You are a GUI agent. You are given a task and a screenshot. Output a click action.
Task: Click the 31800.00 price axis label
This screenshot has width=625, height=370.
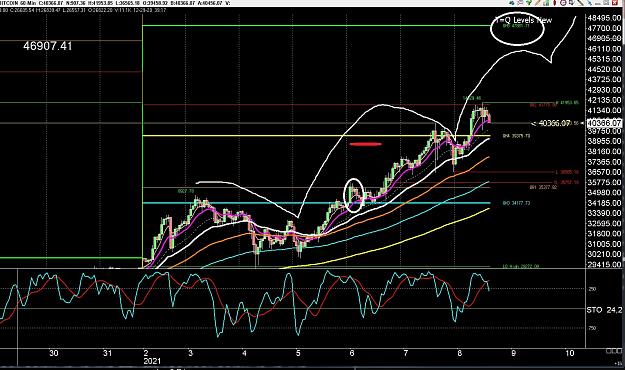(604, 234)
